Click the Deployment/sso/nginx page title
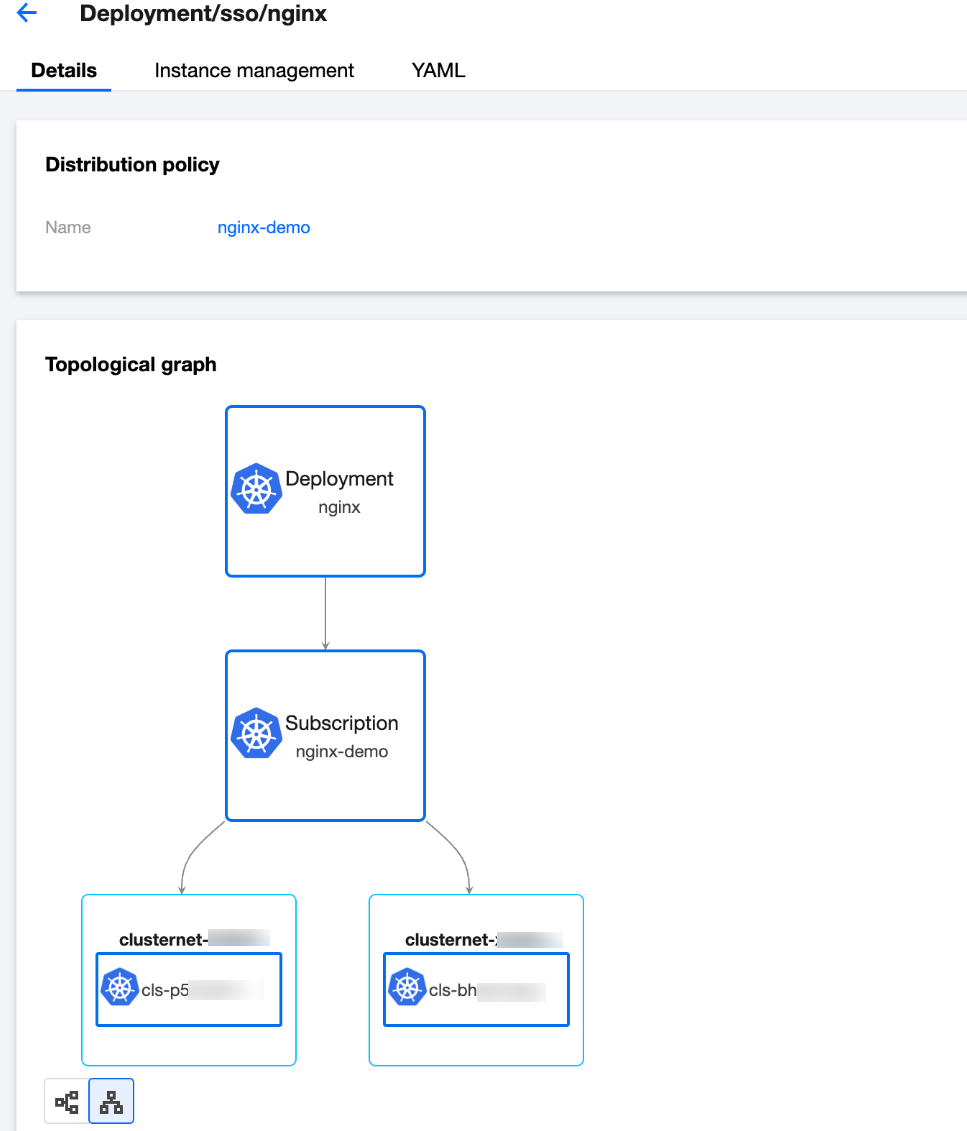 point(203,14)
